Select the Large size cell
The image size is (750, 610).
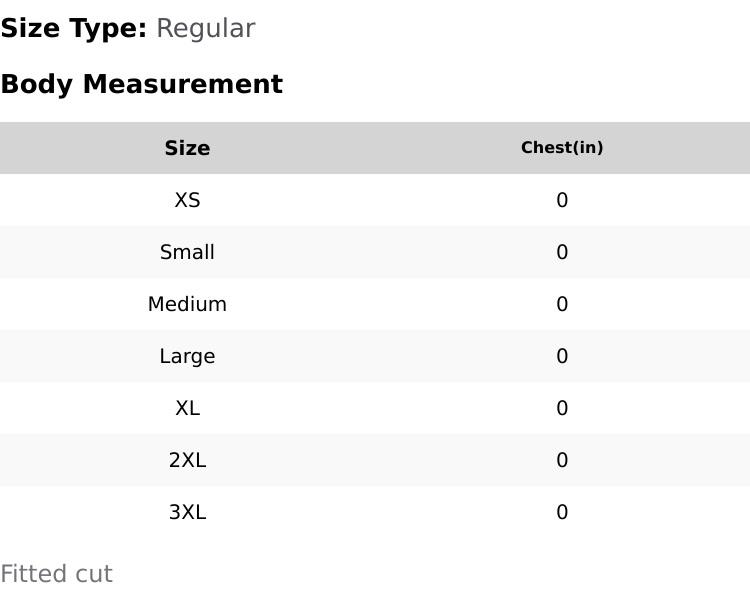187,356
